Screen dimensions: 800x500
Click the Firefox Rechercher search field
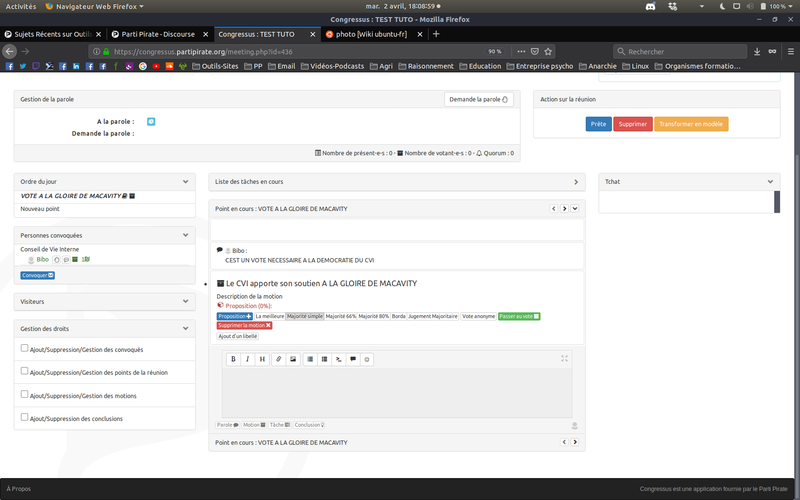680,51
